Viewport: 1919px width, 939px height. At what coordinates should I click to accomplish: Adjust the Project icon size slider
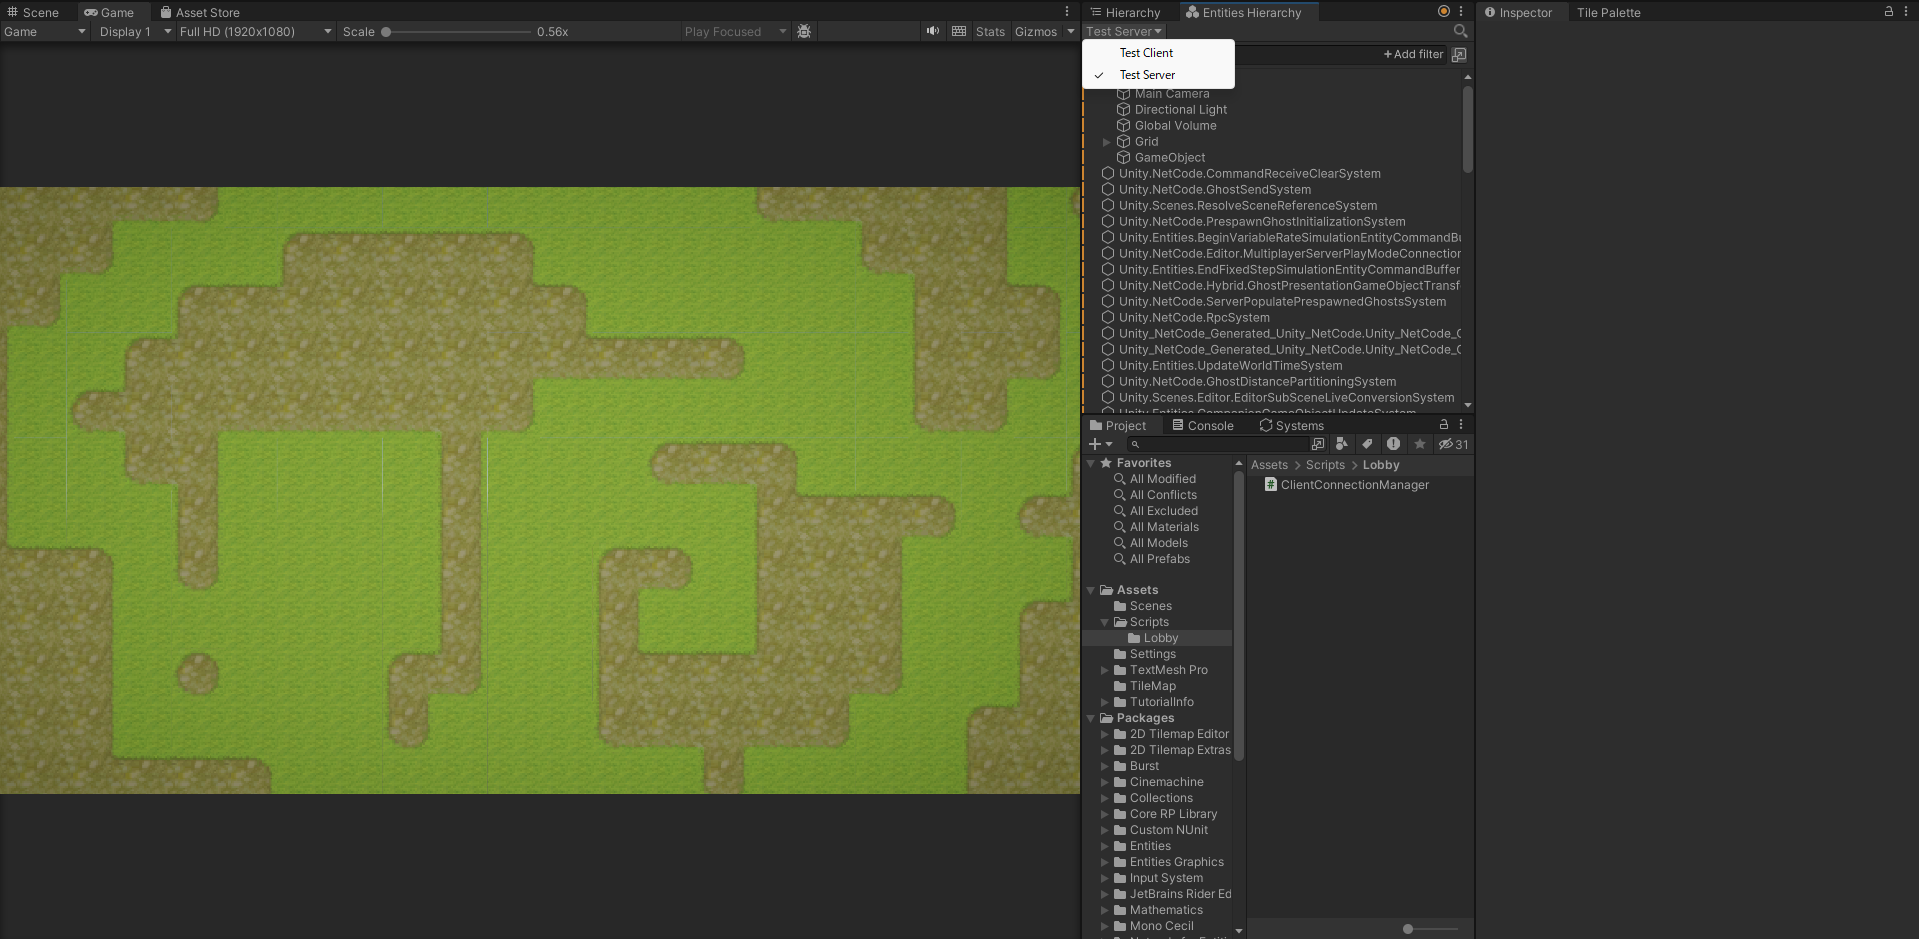coord(1428,929)
